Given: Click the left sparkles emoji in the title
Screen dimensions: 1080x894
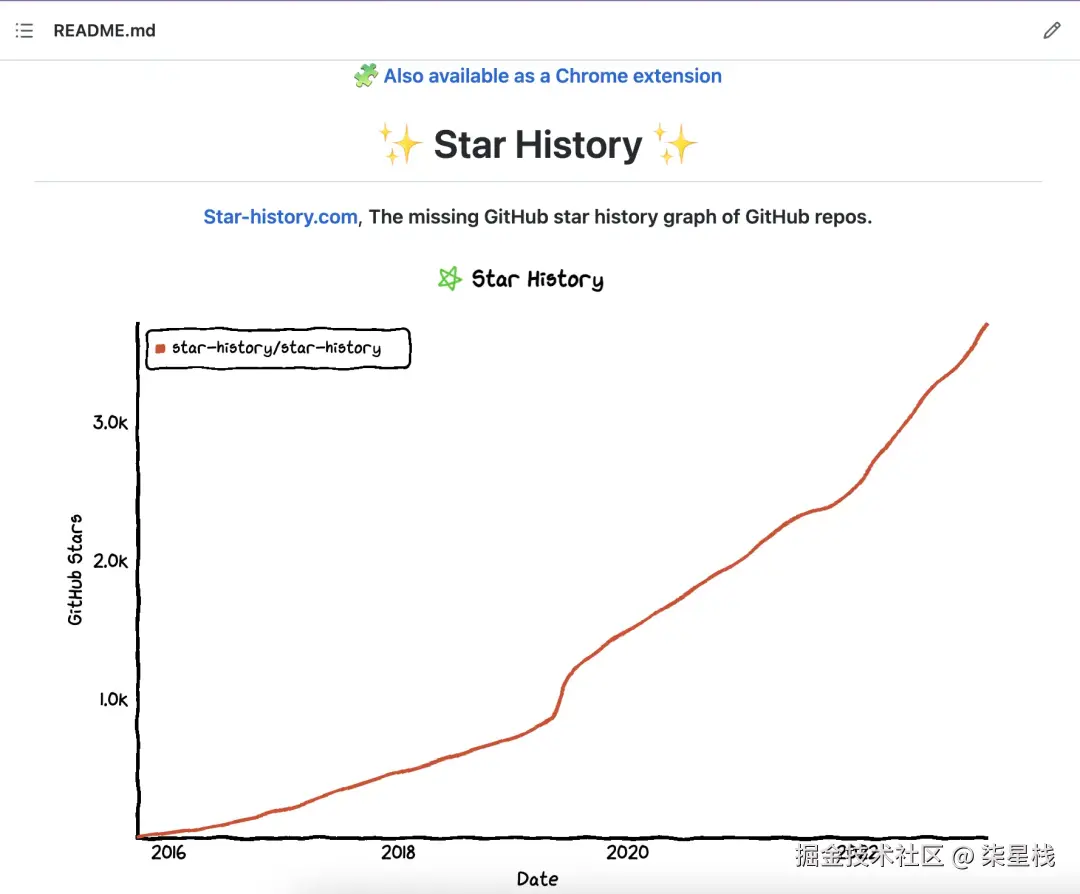Looking at the screenshot, I should click(x=400, y=144).
